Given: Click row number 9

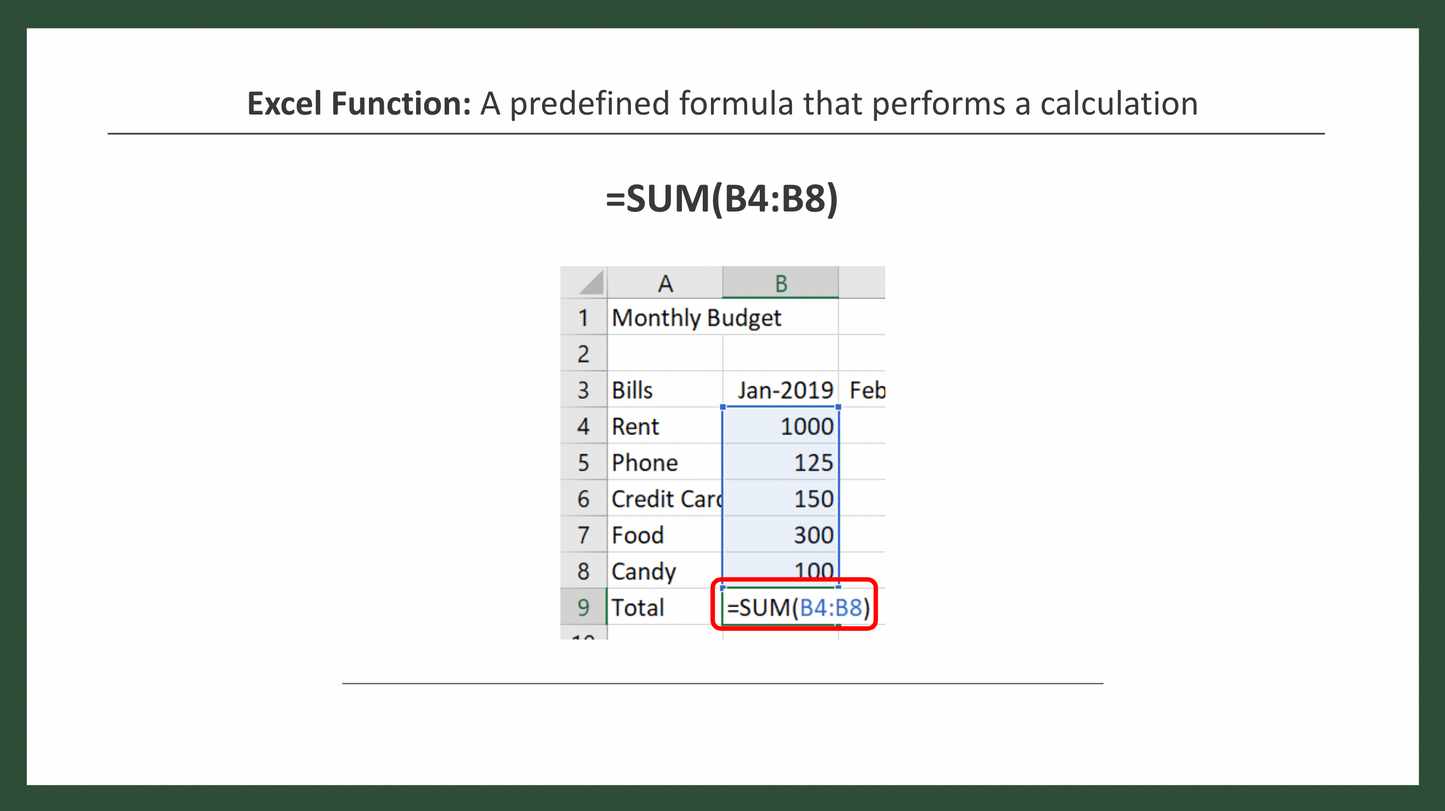Looking at the screenshot, I should pos(584,607).
